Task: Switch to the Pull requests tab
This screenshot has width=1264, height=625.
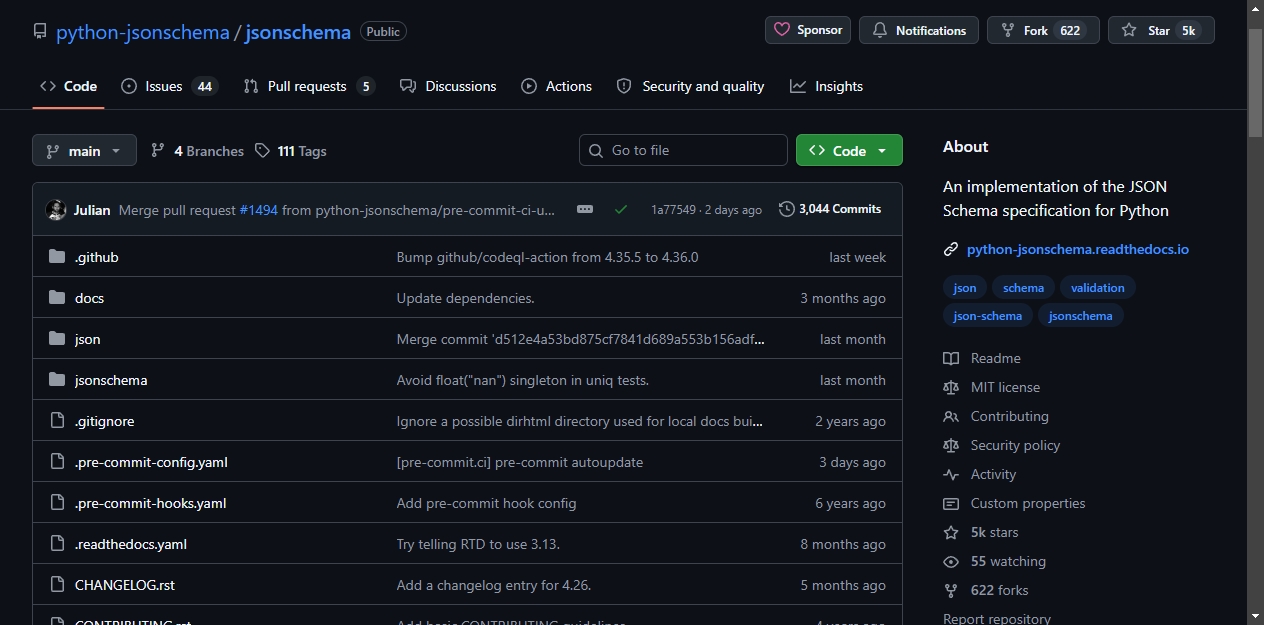Action: click(x=309, y=86)
